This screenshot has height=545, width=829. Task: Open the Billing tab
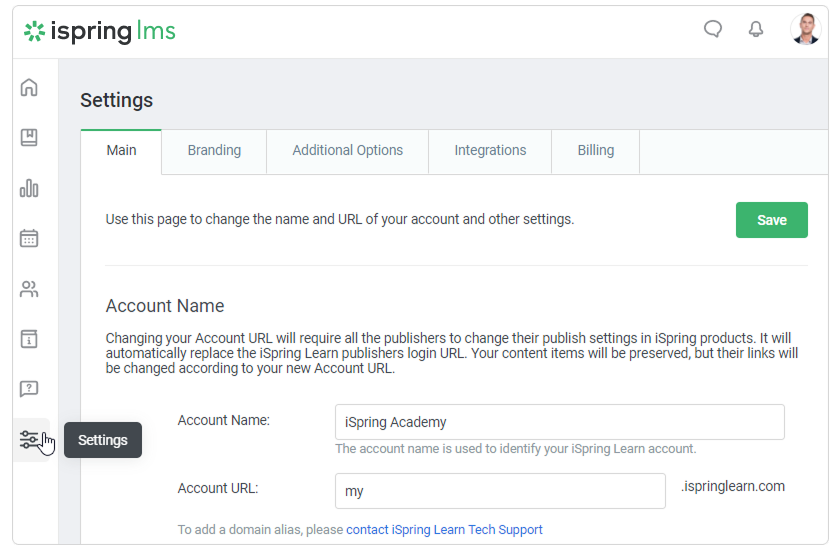click(595, 151)
